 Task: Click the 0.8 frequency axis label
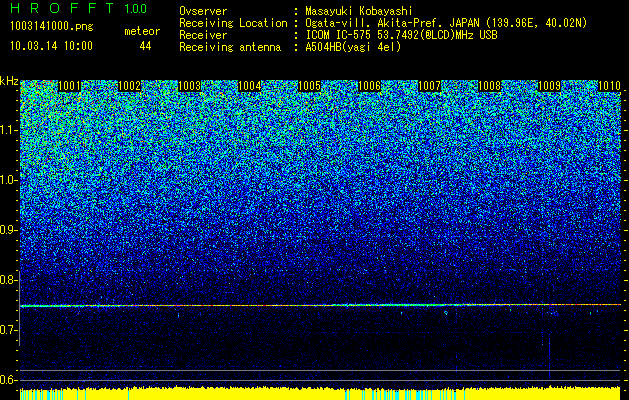tap(9, 280)
